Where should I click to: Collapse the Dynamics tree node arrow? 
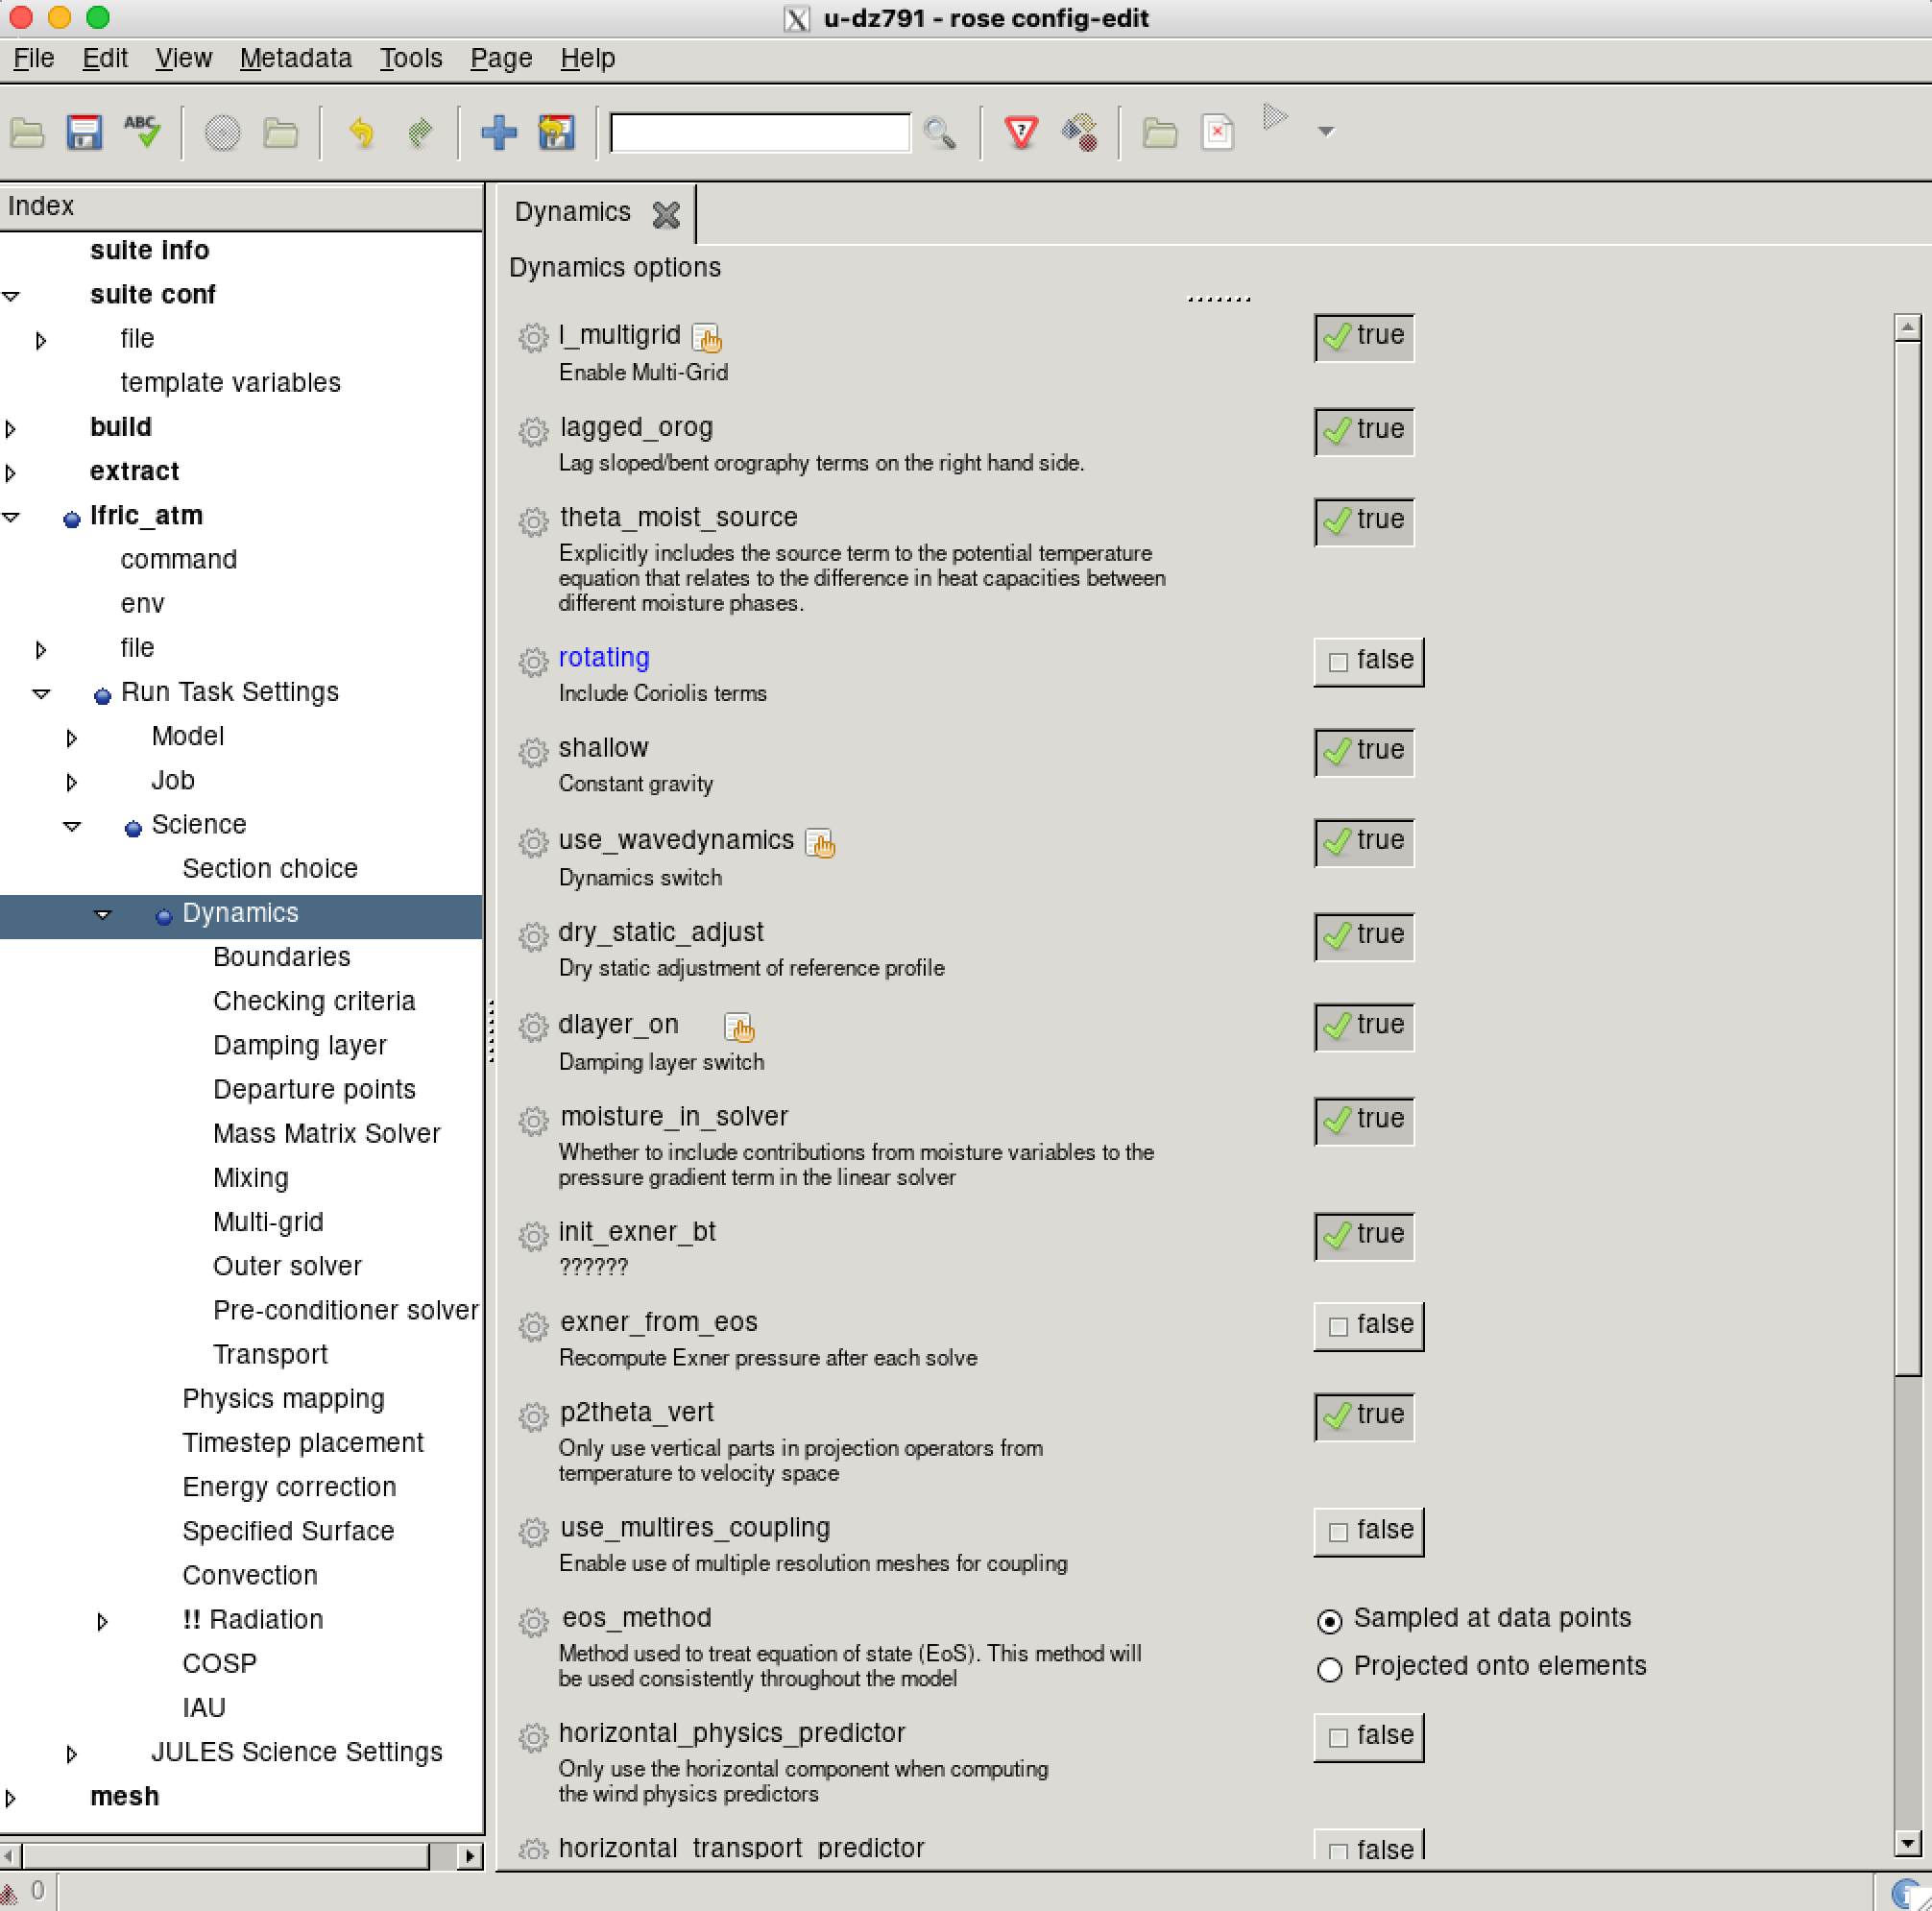pyautogui.click(x=102, y=914)
